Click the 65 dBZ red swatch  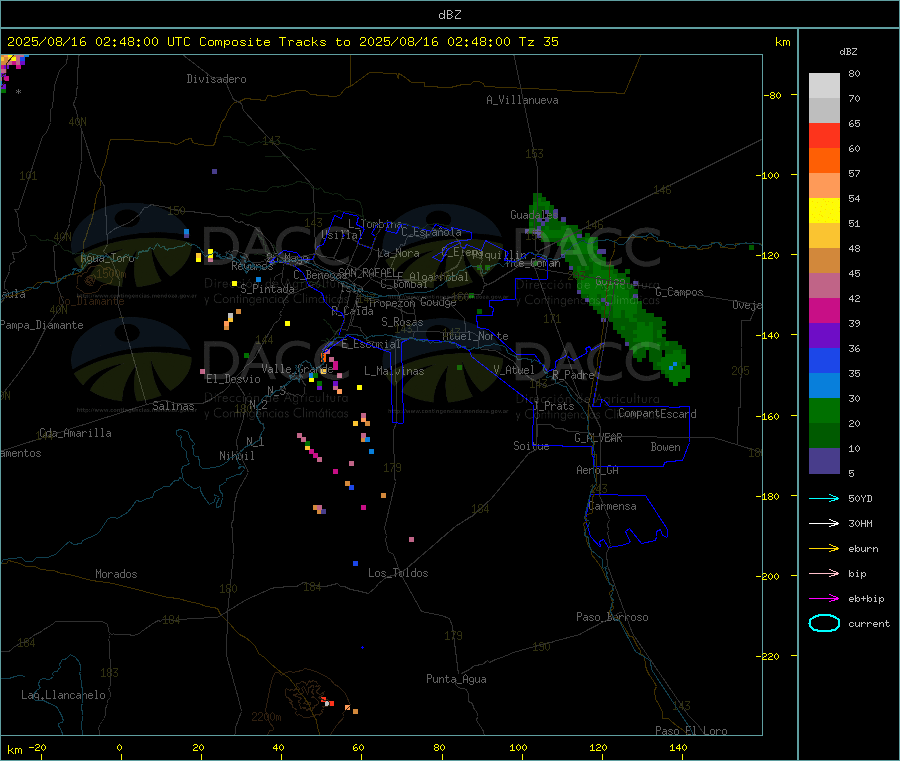tap(824, 135)
